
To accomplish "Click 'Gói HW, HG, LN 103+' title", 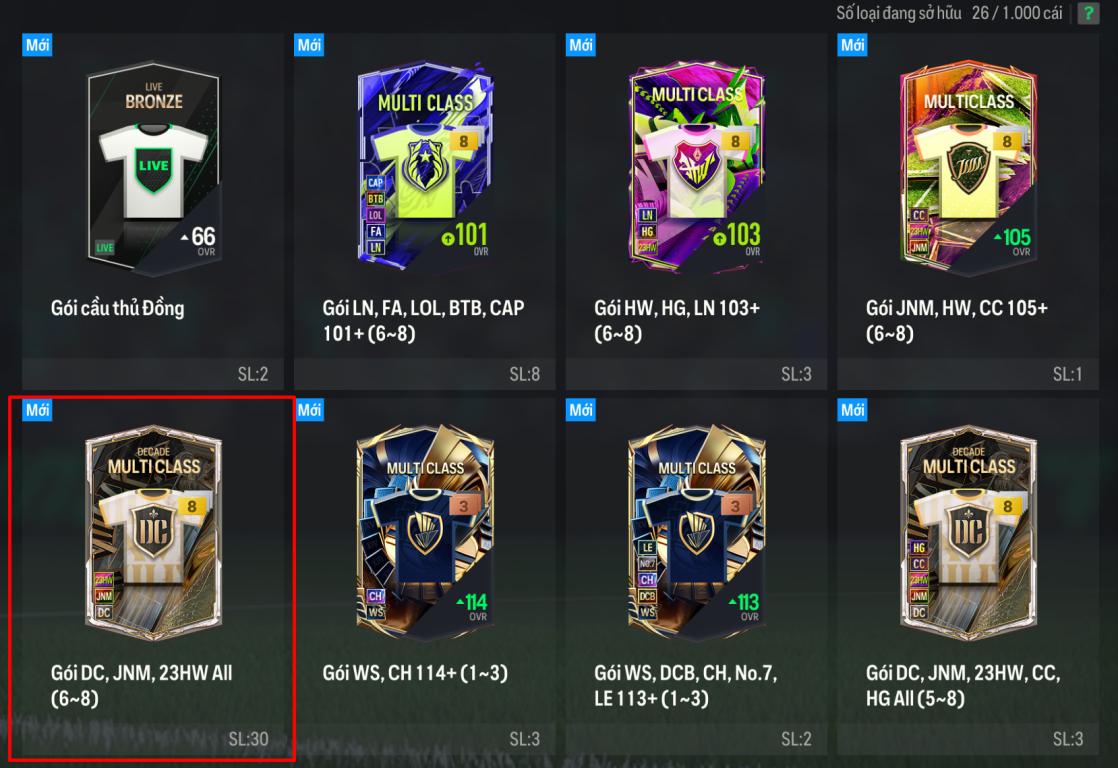I will [x=677, y=321].
